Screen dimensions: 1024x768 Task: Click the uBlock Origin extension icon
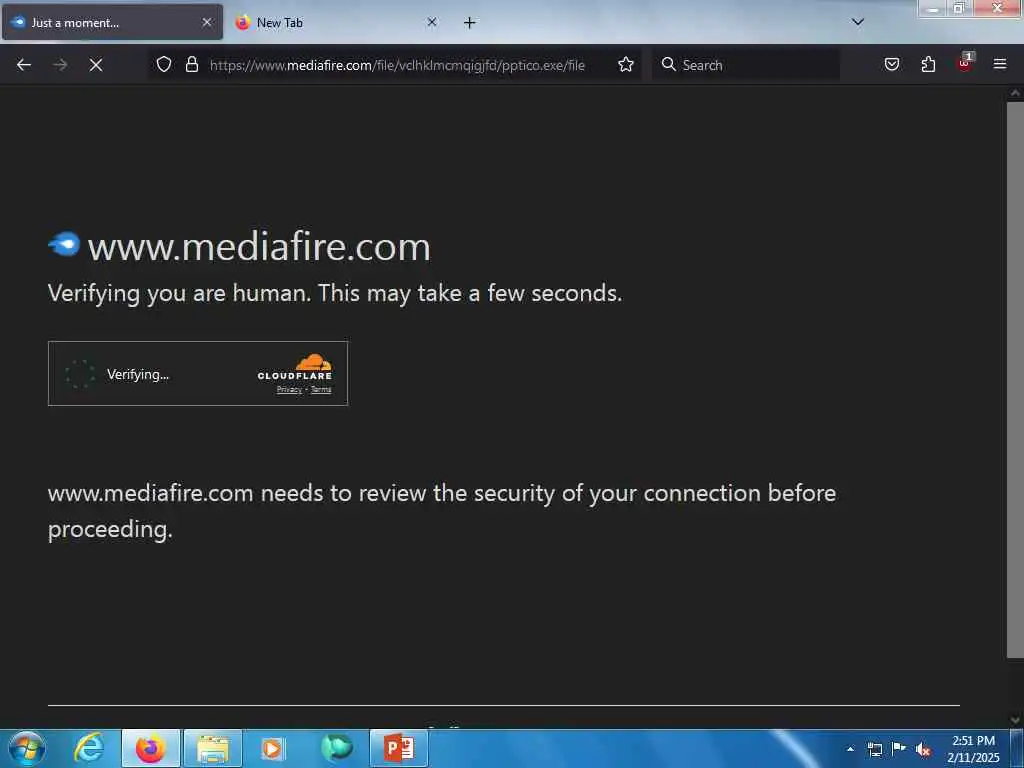(x=965, y=63)
